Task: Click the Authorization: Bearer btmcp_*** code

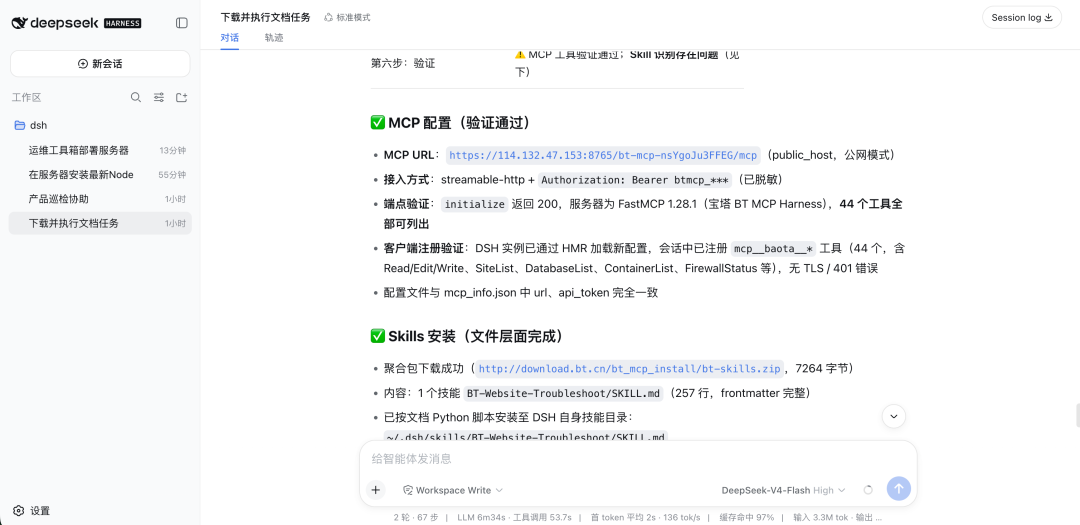Action: pos(634,180)
